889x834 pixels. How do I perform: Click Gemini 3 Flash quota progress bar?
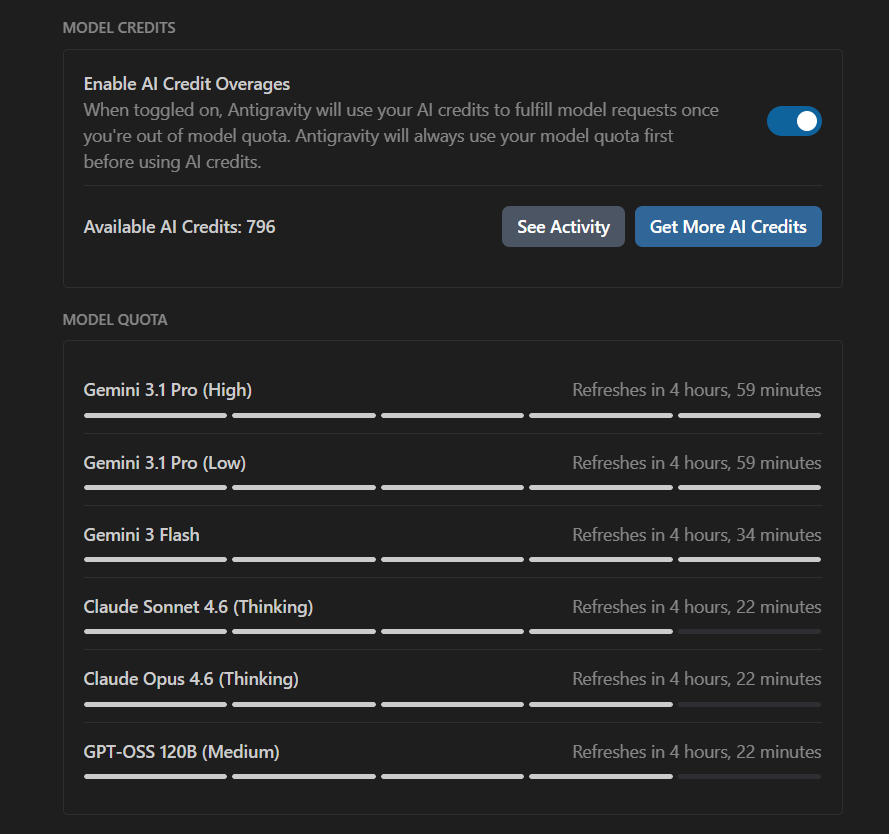click(452, 560)
